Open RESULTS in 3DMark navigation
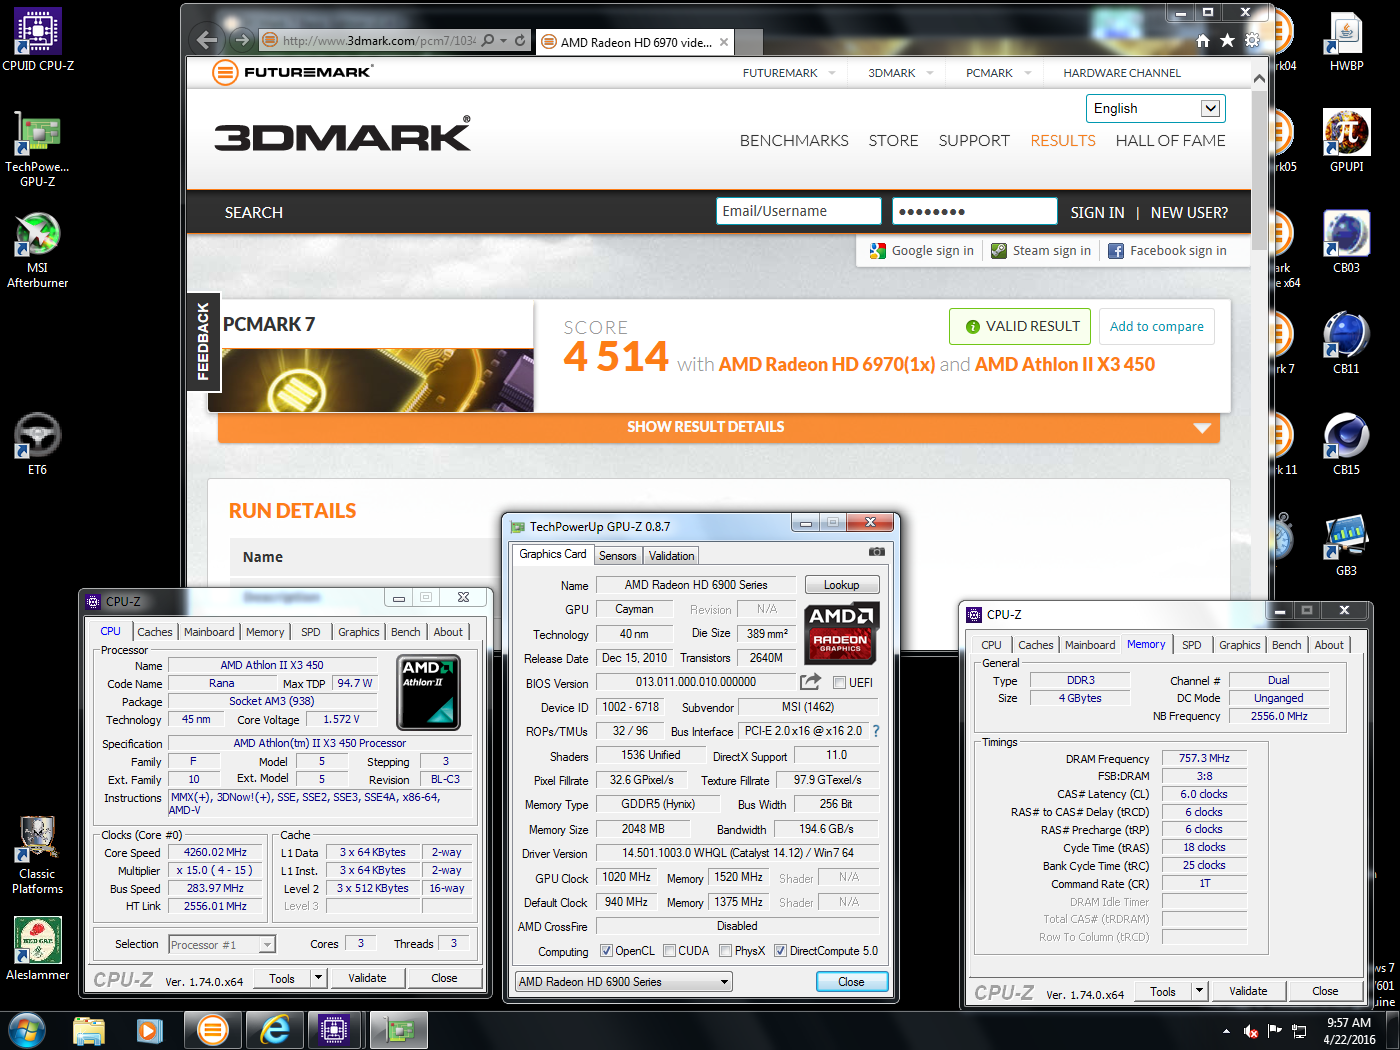This screenshot has width=1400, height=1050. pos(1063,141)
